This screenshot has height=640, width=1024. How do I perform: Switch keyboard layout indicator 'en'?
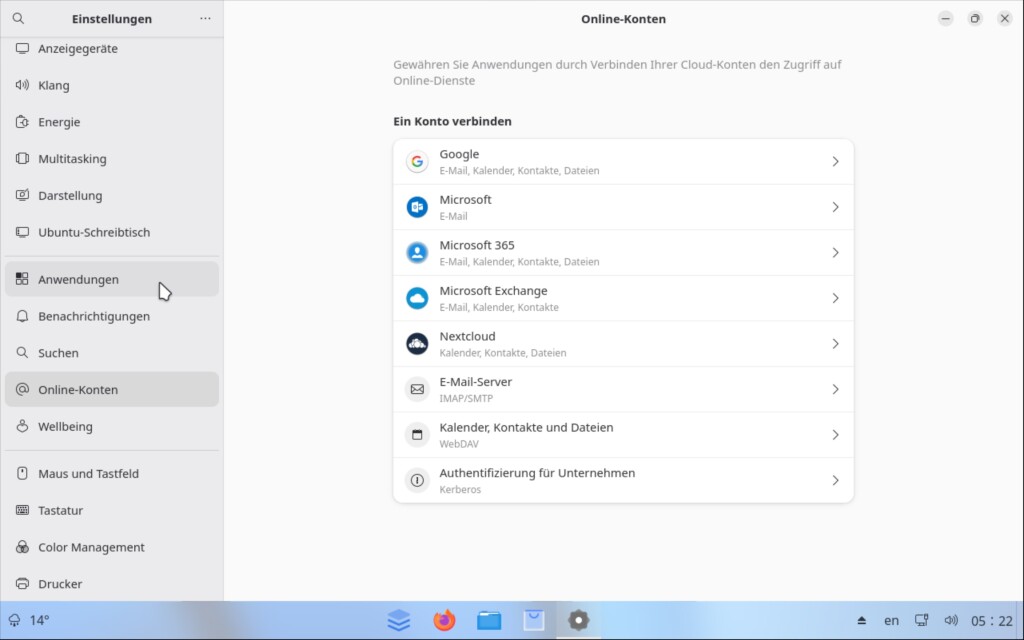click(891, 620)
